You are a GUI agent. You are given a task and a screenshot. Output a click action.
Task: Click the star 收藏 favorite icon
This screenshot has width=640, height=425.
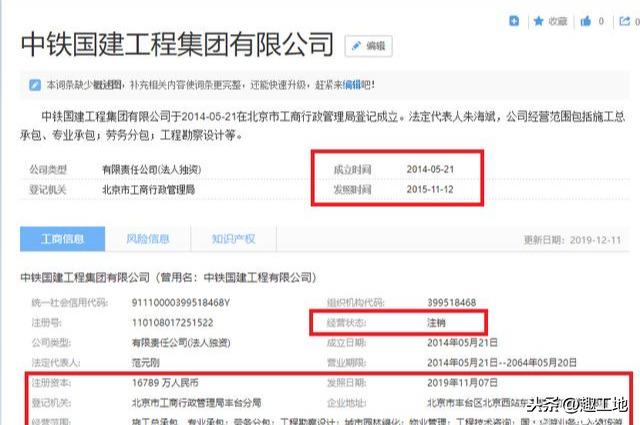click(538, 21)
